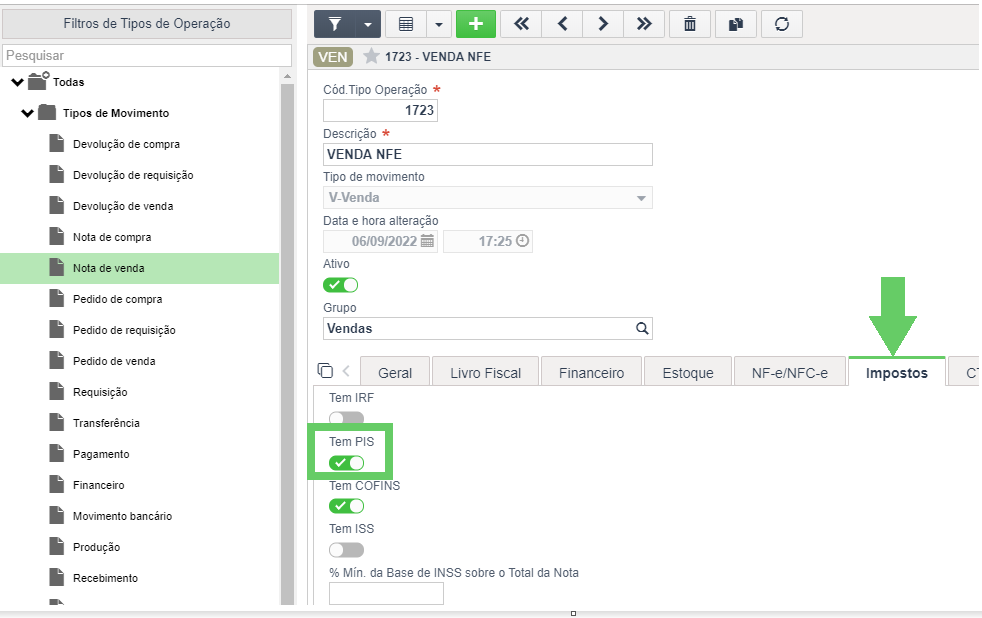
Task: Toggle the Tem PIS switch
Action: click(346, 463)
